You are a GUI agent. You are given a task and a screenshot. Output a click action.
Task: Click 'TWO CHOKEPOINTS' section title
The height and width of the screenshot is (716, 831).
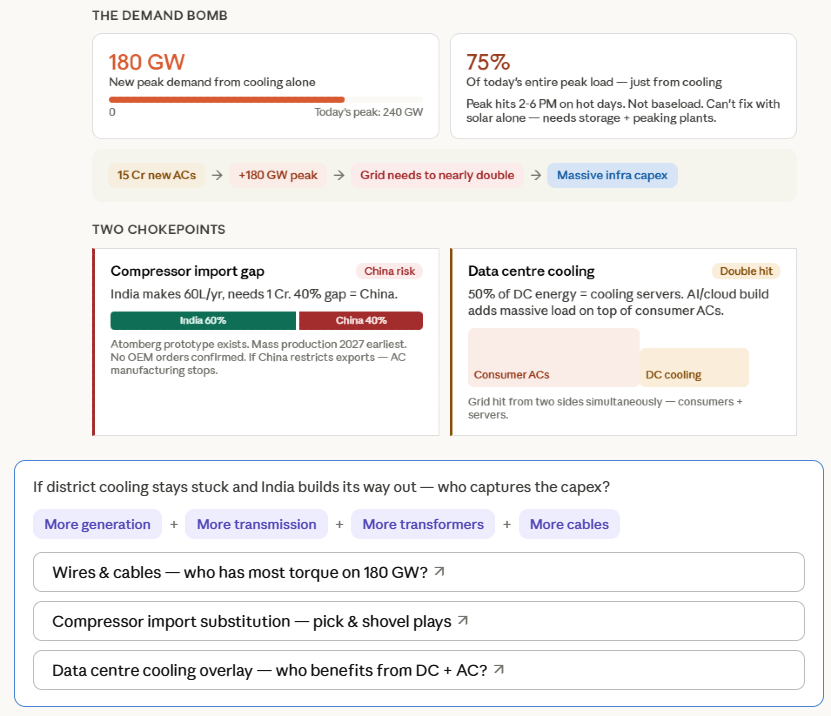click(x=158, y=229)
